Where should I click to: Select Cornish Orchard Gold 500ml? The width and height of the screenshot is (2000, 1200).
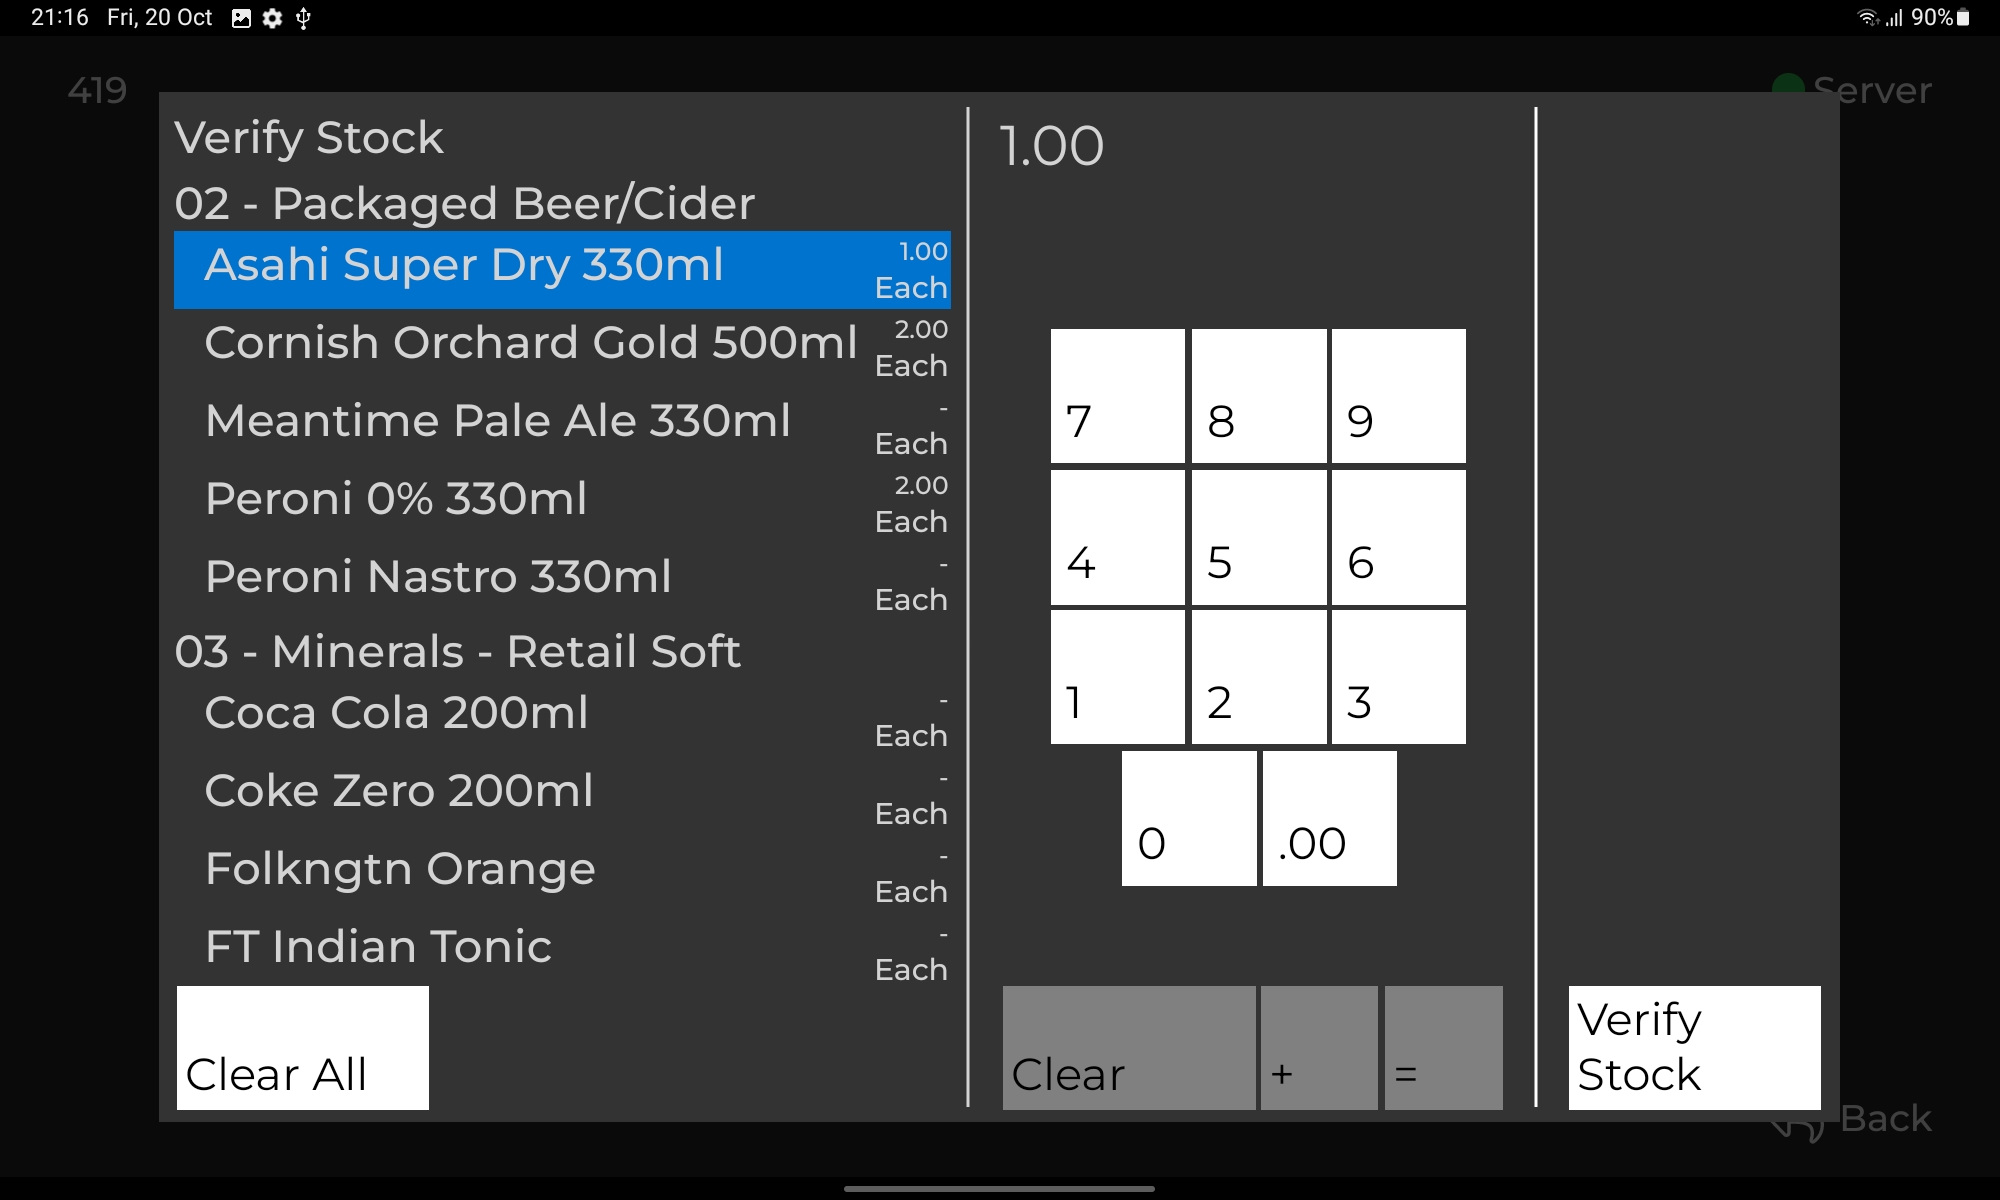[x=530, y=343]
